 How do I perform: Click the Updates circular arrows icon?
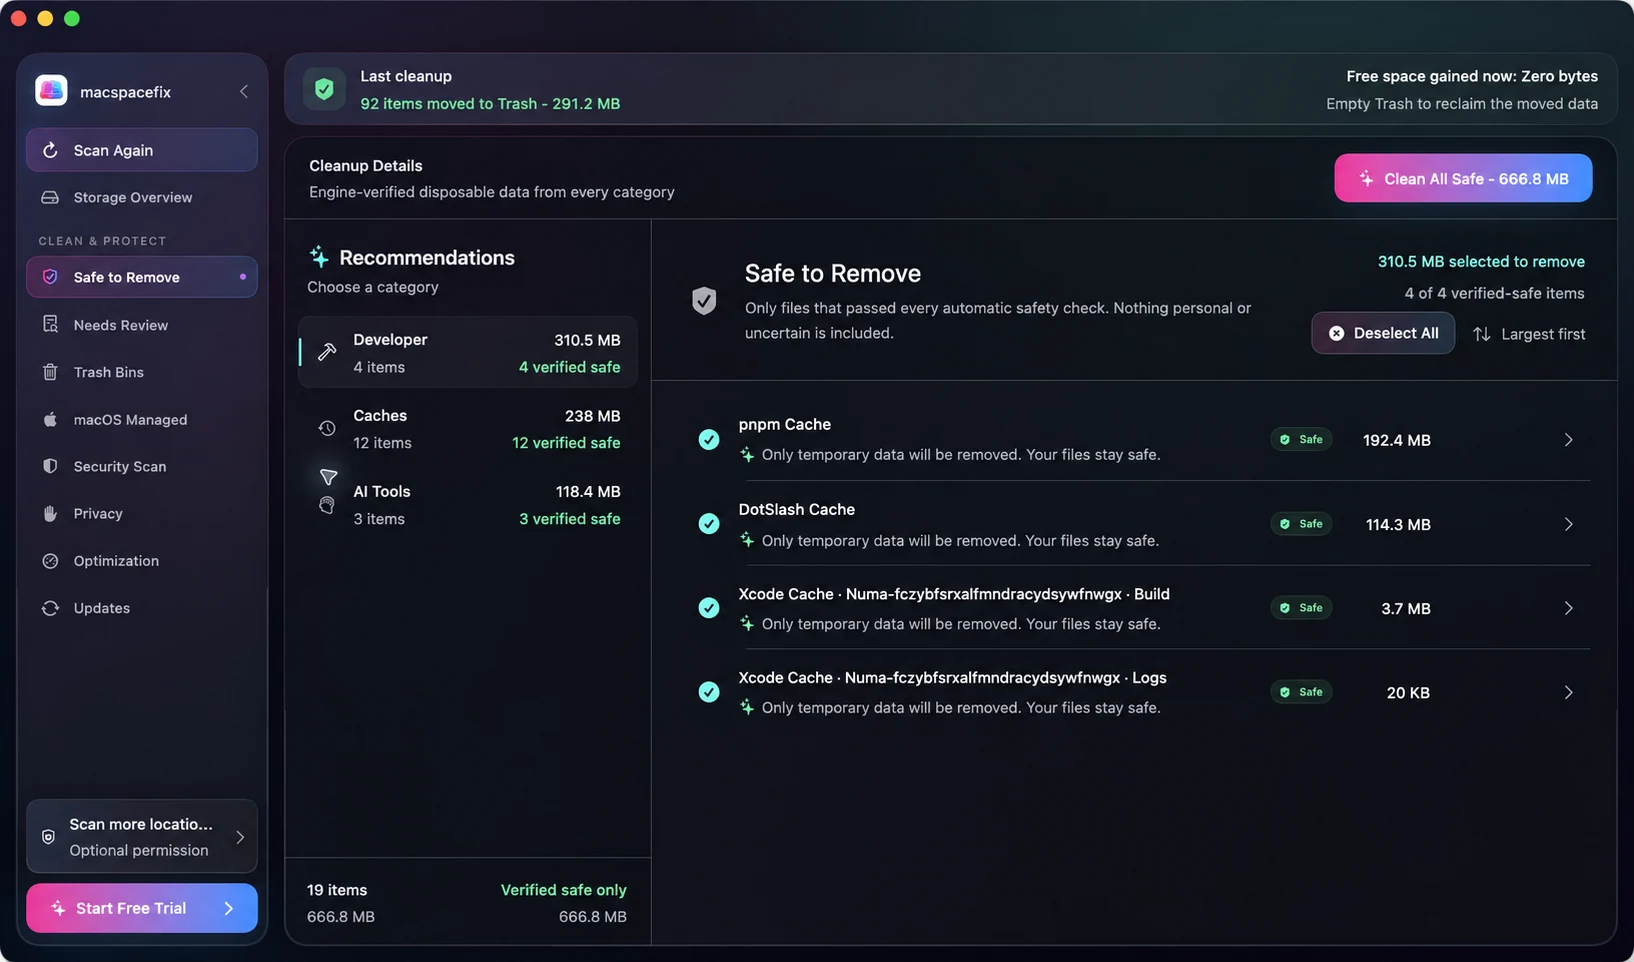pos(50,608)
